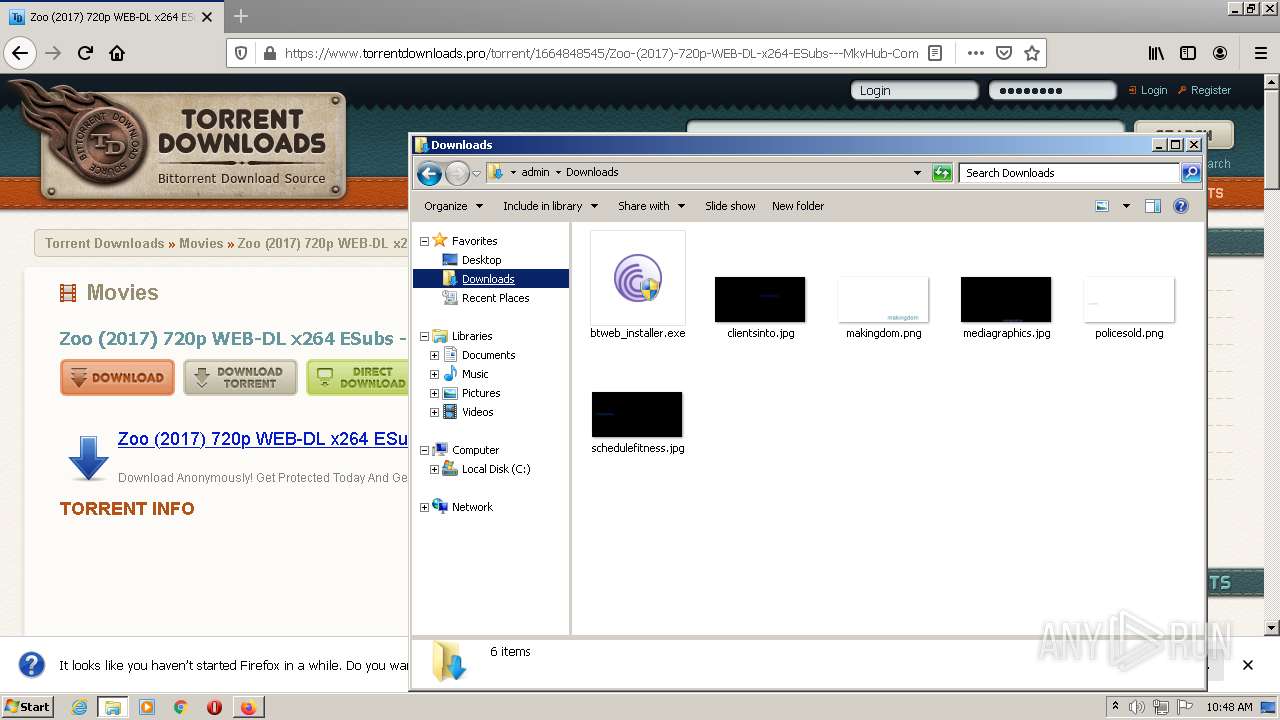
Task: Toggle the Explorer preview pane
Action: [1153, 206]
